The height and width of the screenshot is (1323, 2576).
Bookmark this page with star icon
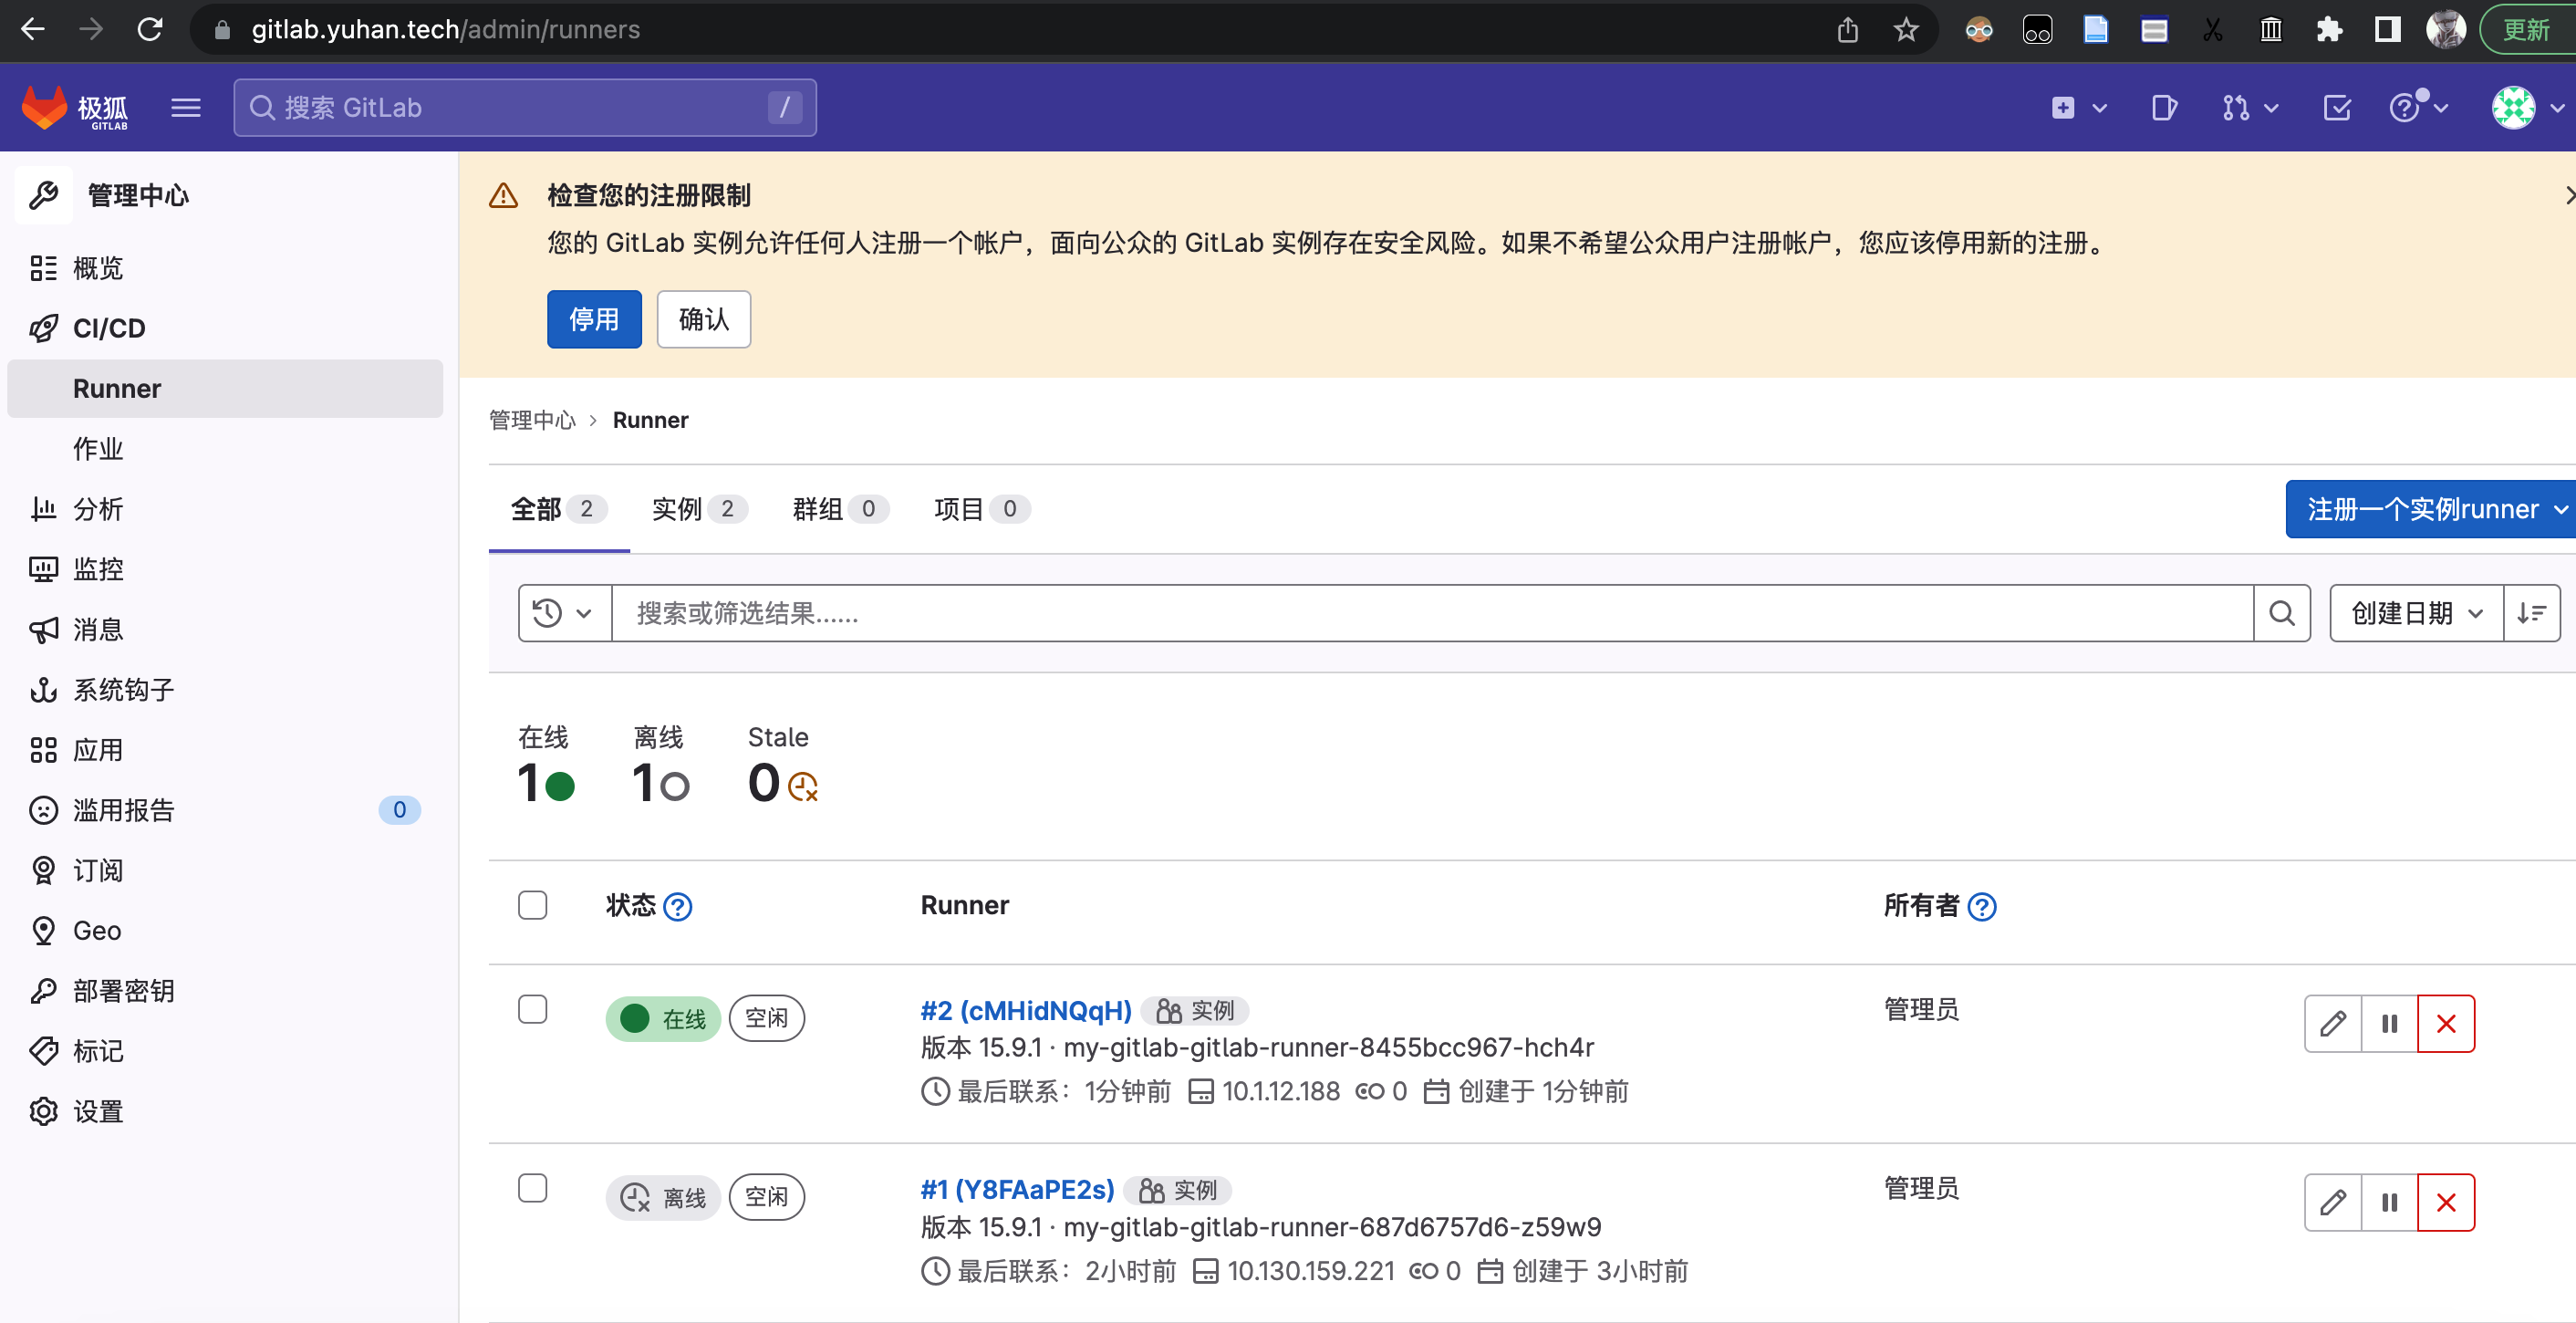[1906, 29]
